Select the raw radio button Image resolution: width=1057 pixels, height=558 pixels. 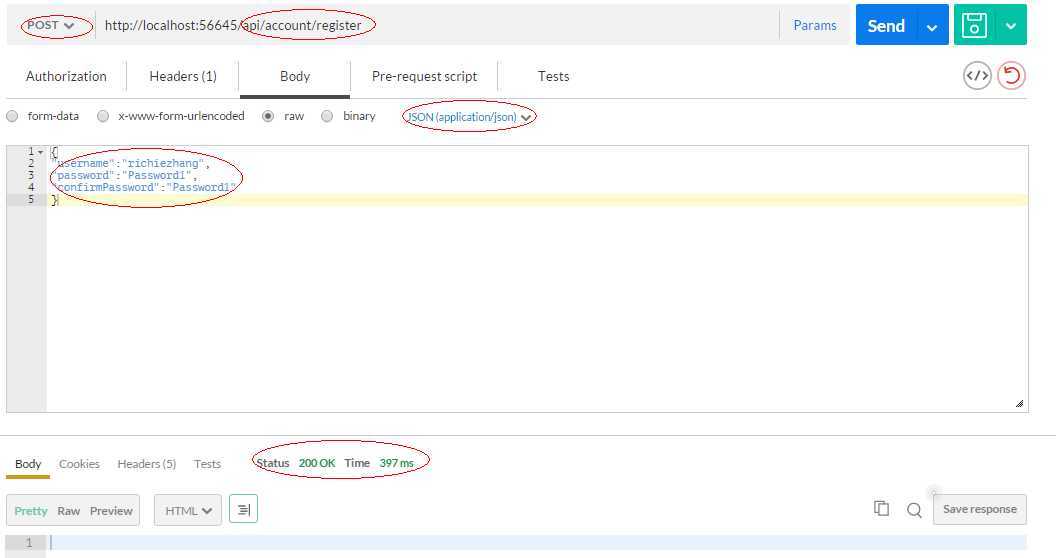(268, 116)
